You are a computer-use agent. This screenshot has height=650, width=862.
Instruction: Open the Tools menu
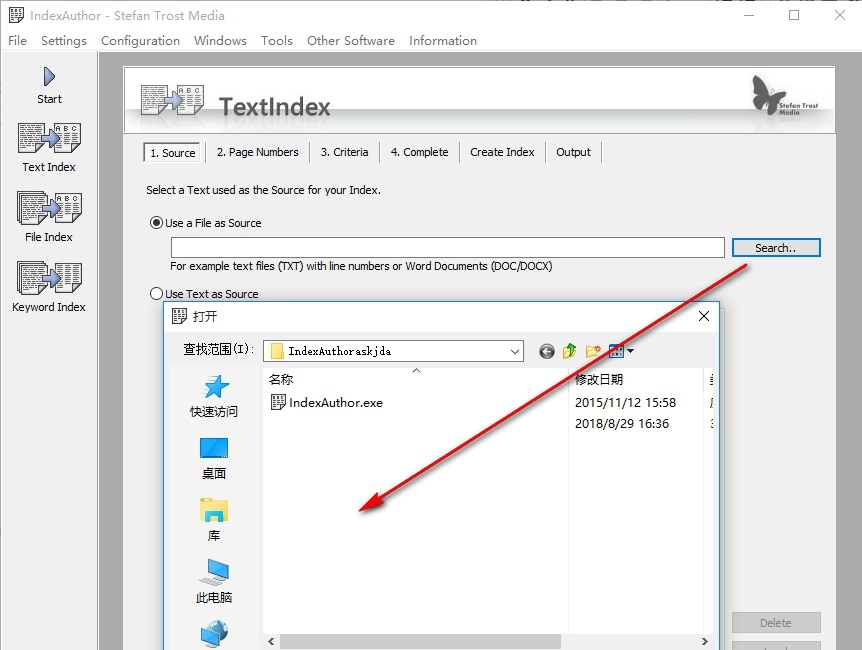pos(277,41)
